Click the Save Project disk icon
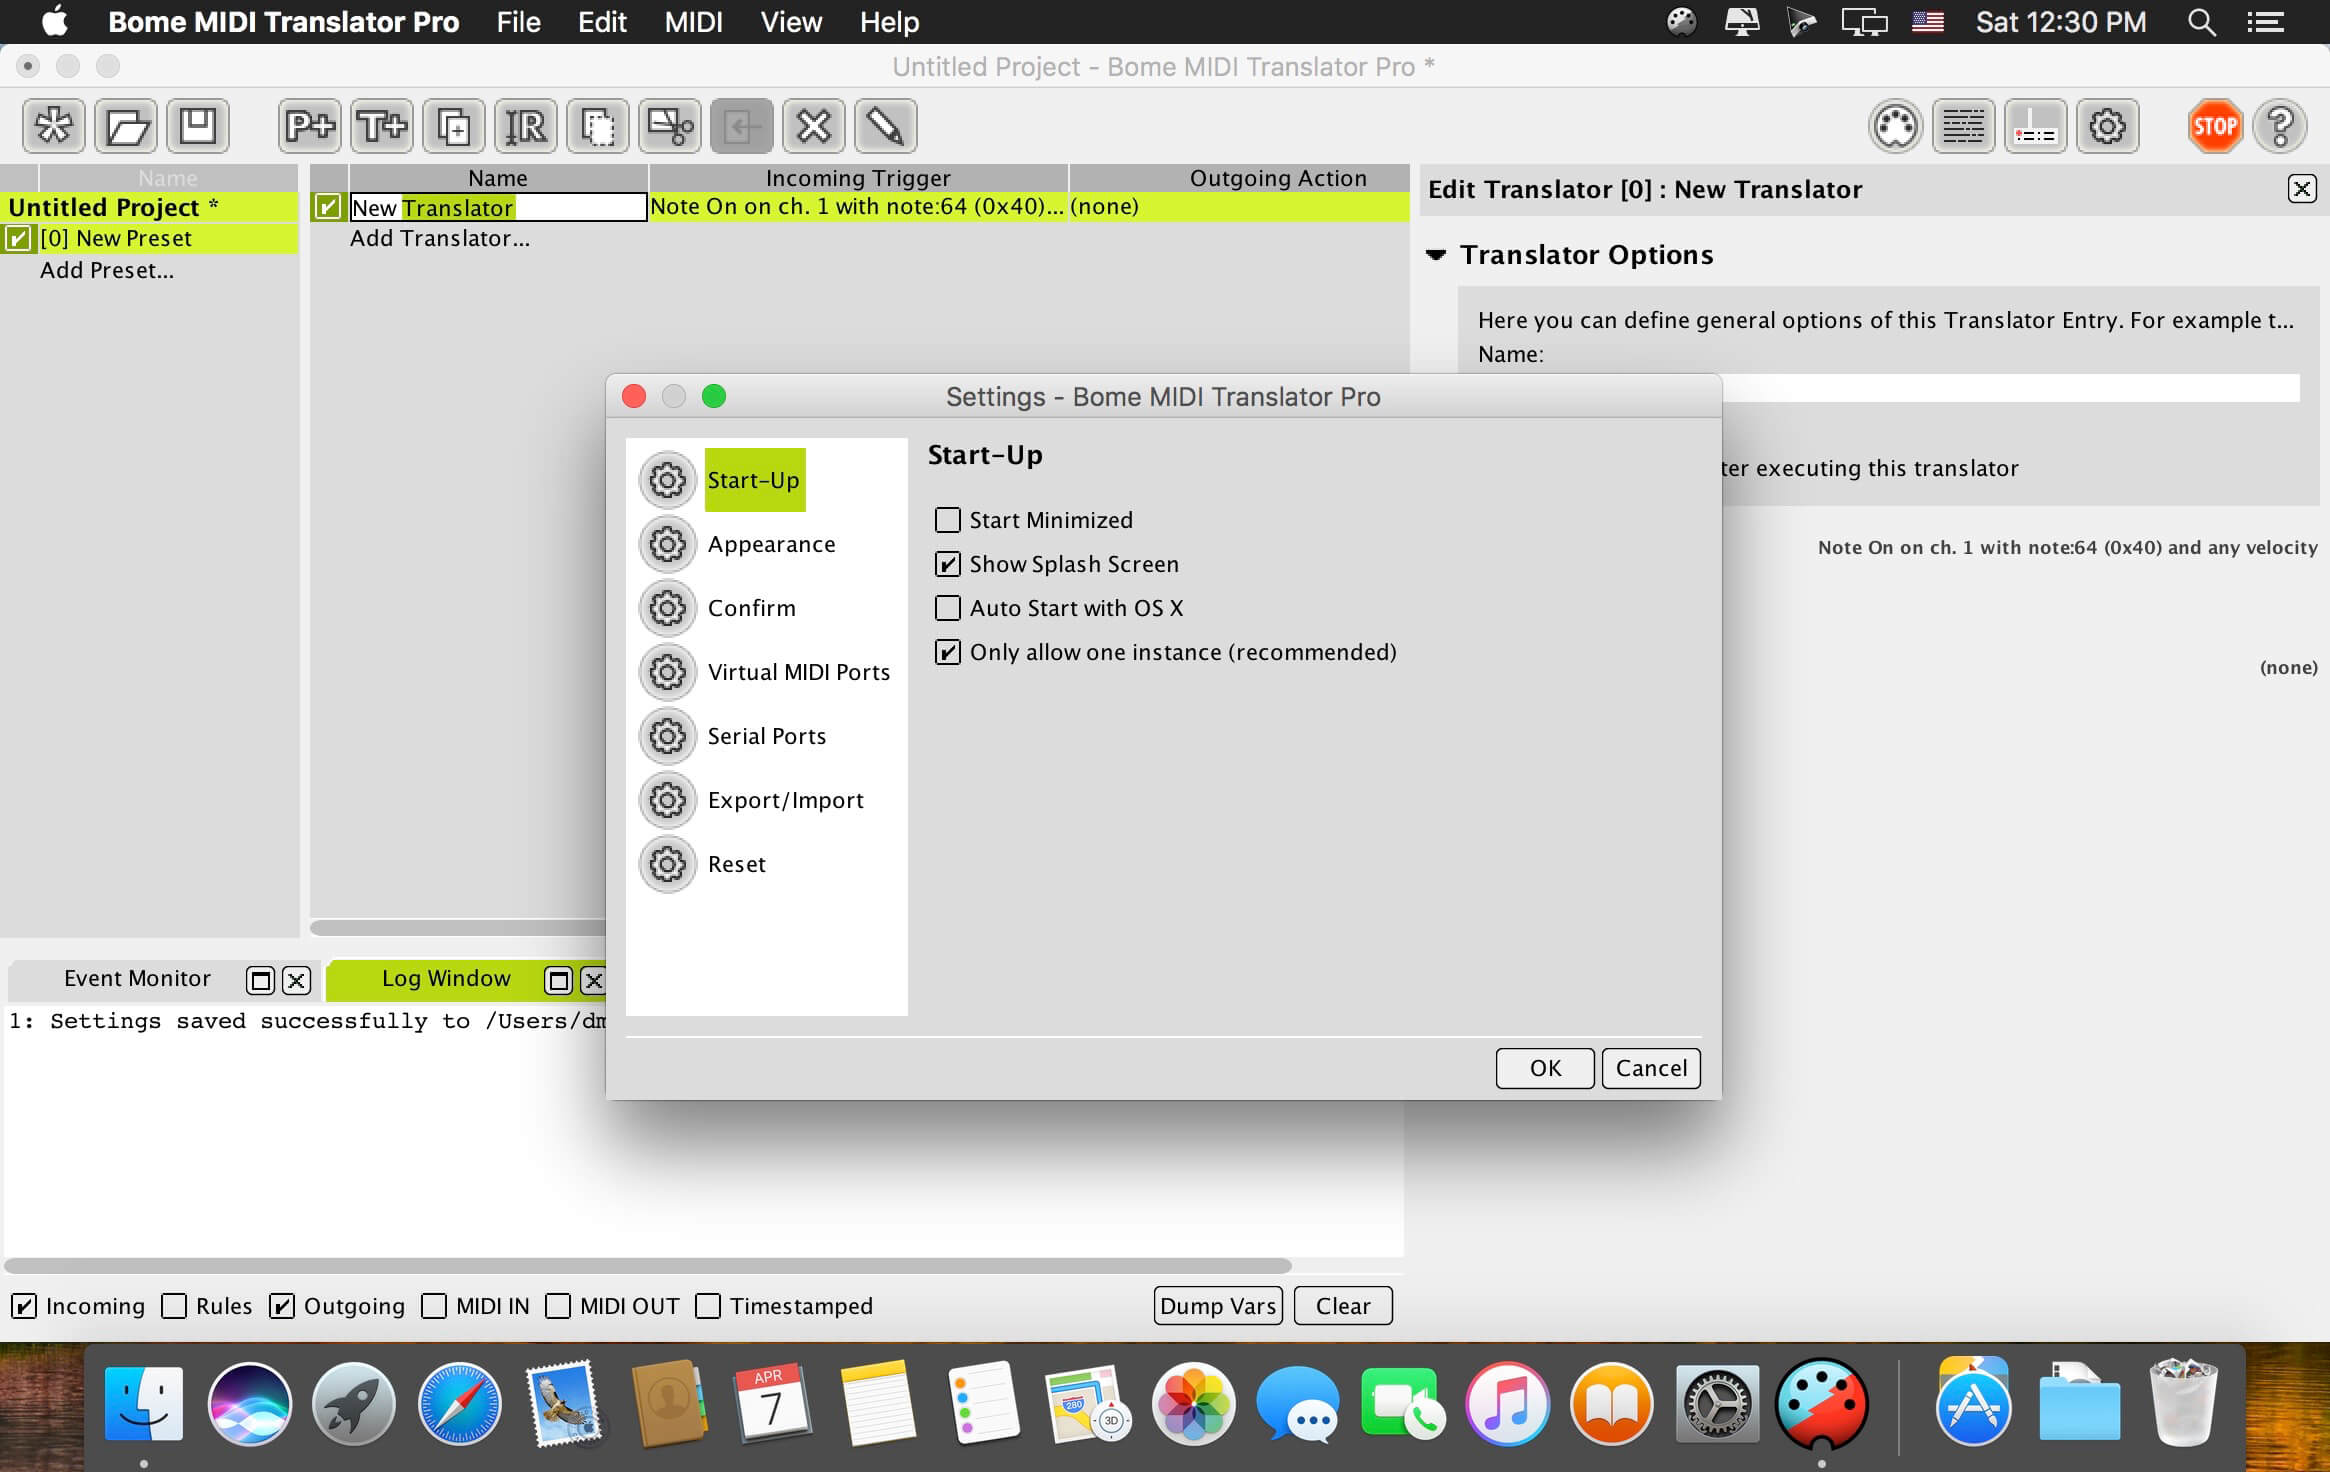 (198, 126)
